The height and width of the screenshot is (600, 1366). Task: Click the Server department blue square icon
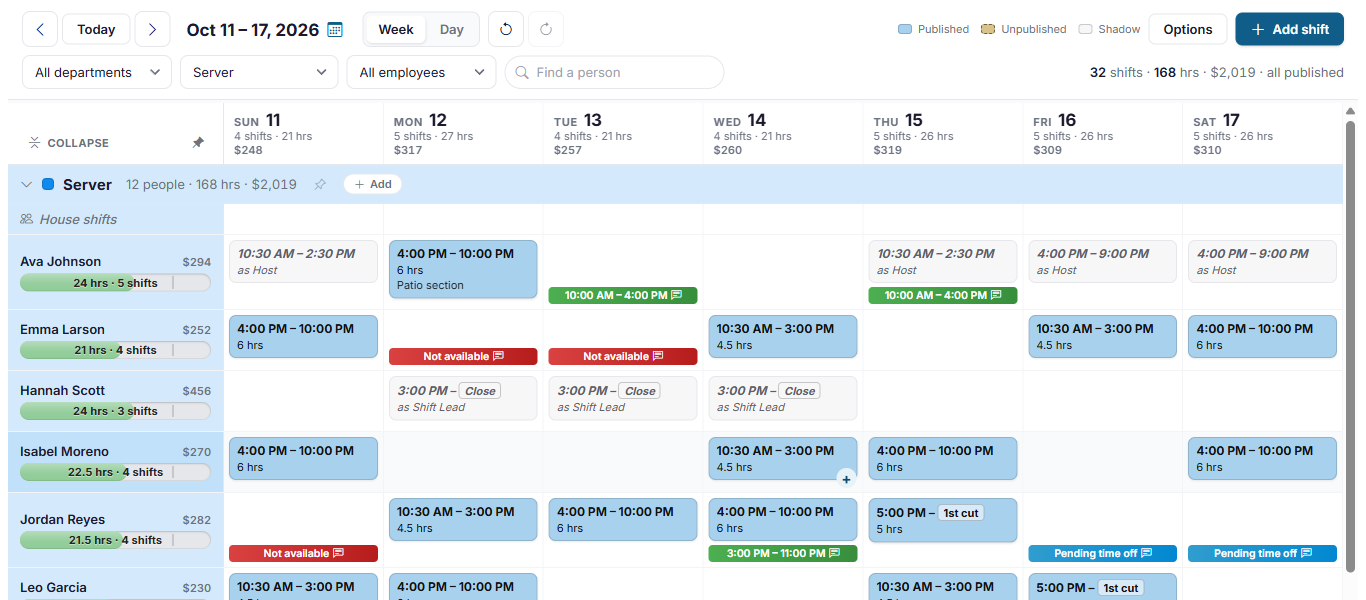pyautogui.click(x=48, y=184)
